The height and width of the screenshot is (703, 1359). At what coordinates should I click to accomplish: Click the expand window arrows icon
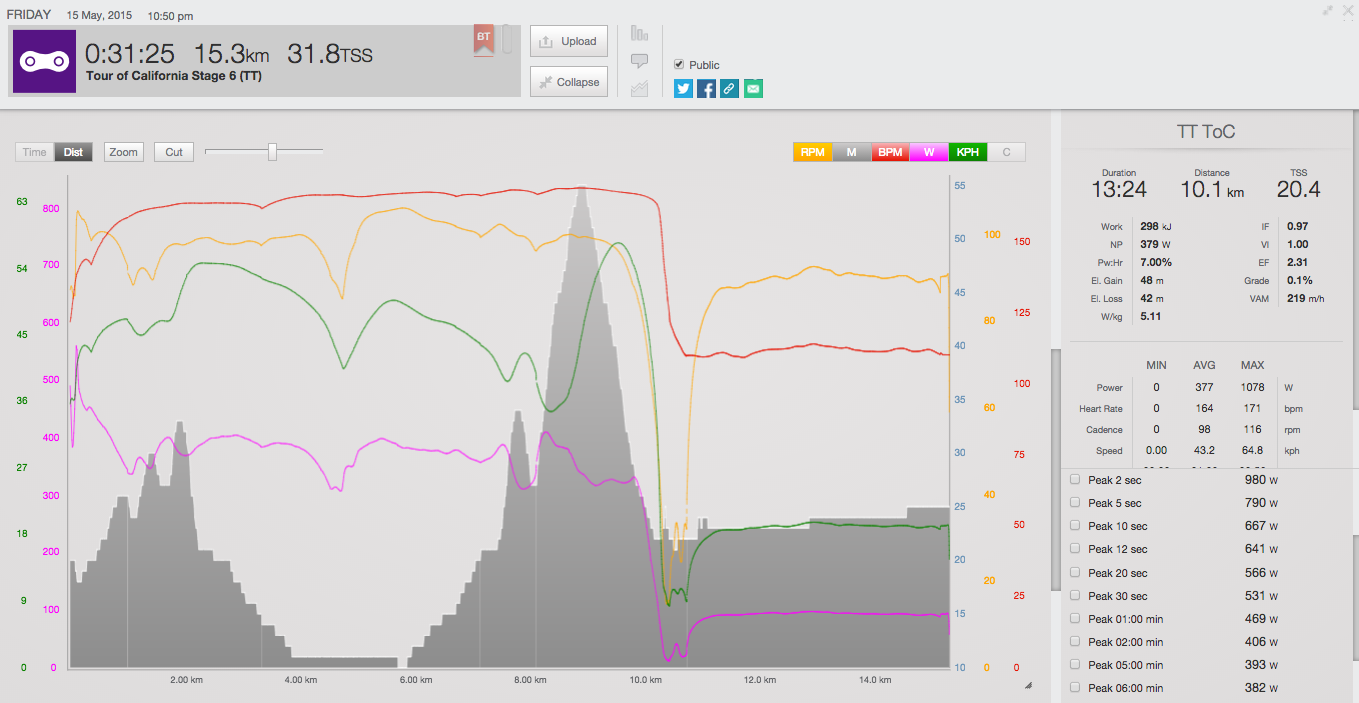coord(1328,10)
